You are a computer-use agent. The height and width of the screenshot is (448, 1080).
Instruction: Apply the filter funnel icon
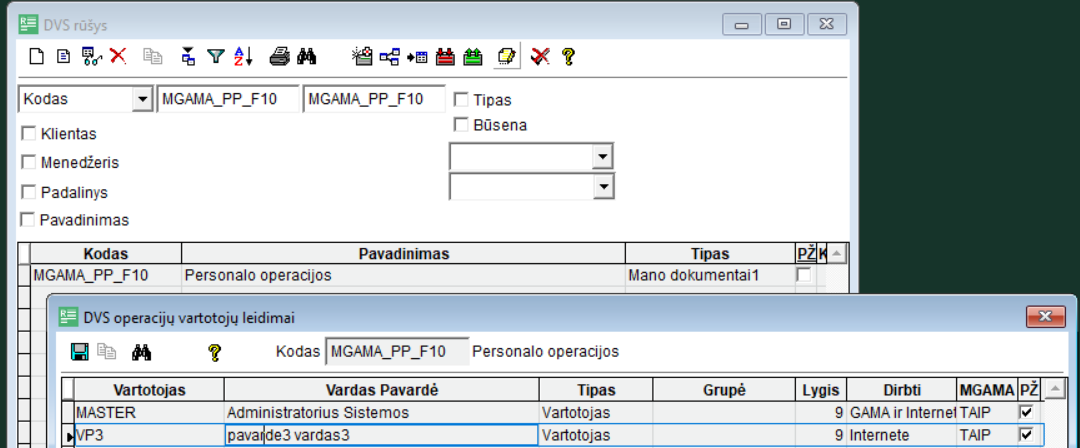point(216,57)
